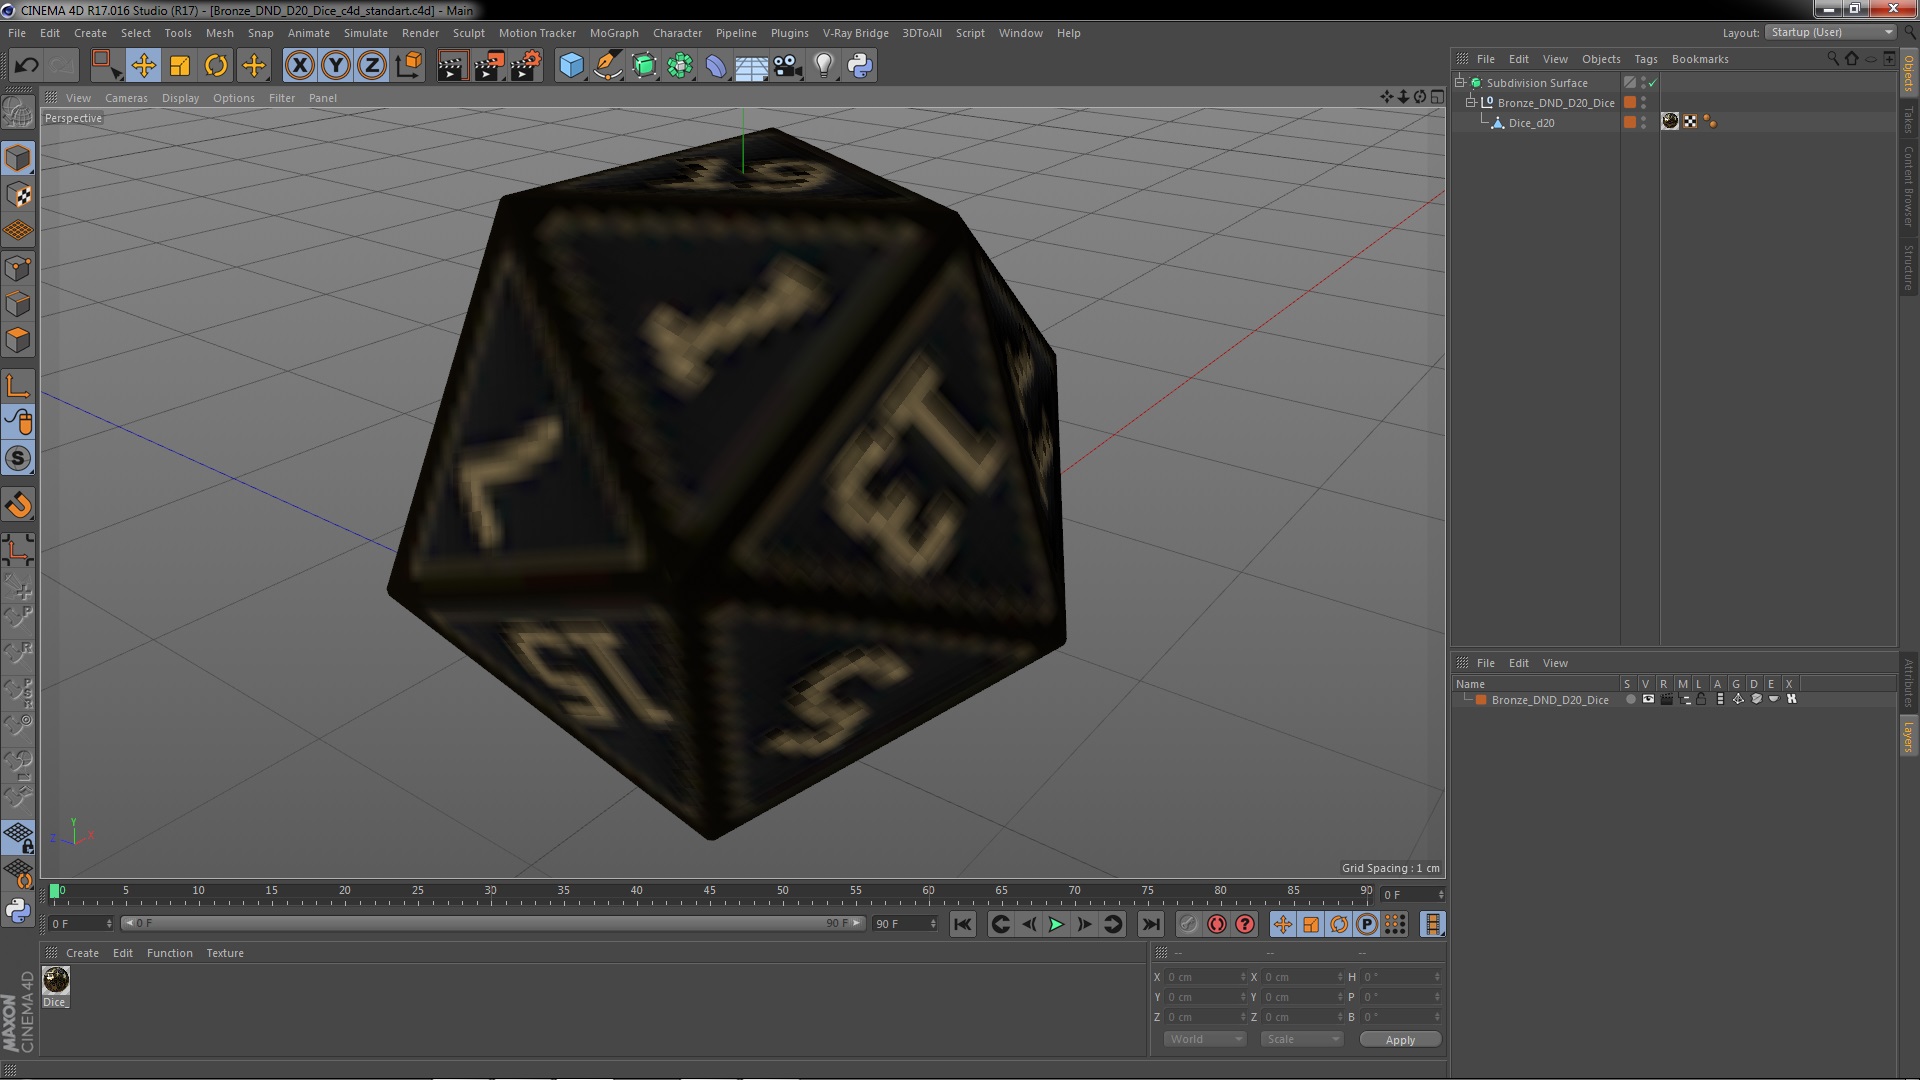Open the V-Ray Bridge menu
The width and height of the screenshot is (1920, 1080).
pyautogui.click(x=855, y=33)
